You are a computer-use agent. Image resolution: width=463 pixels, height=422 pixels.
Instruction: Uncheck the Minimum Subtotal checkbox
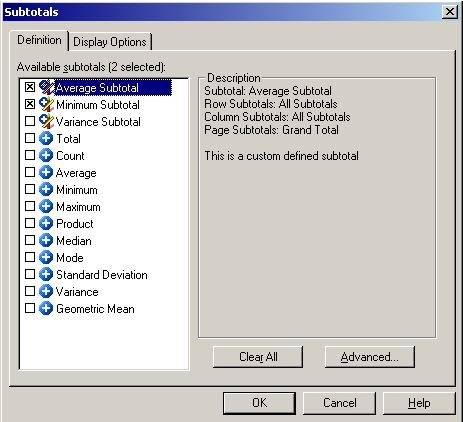click(x=30, y=104)
